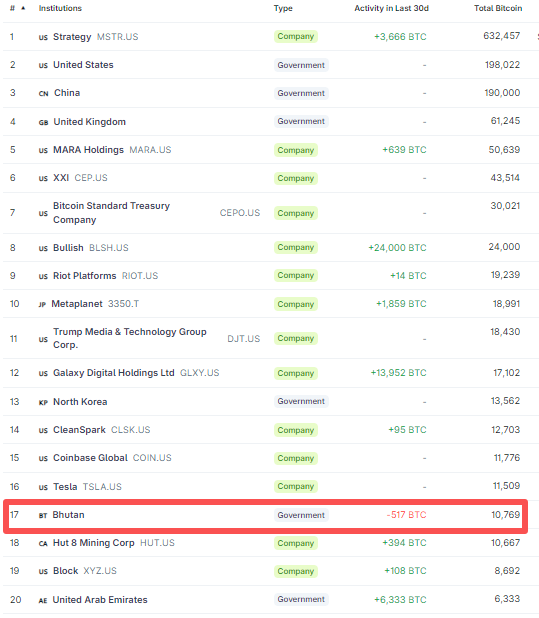Image resolution: width=539 pixels, height=618 pixels.
Task: Select the +394 BTC activity value
Action: click(404, 543)
